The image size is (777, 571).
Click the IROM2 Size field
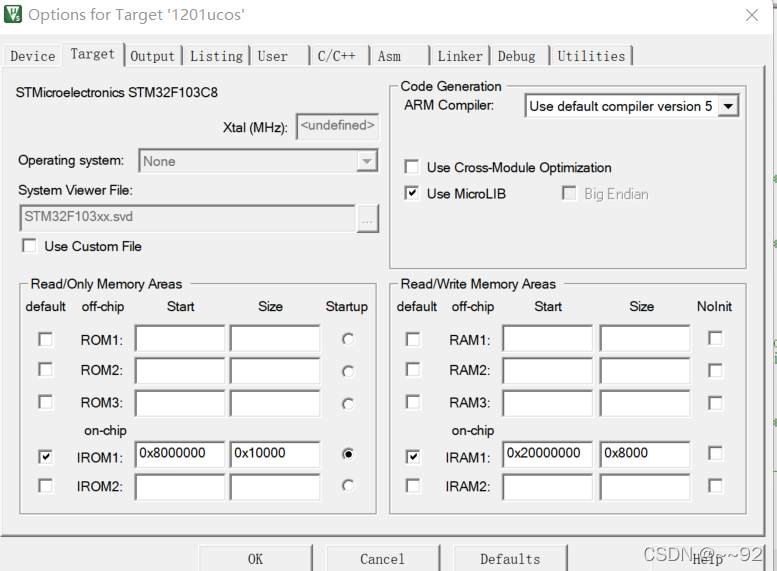pyautogui.click(x=275, y=487)
